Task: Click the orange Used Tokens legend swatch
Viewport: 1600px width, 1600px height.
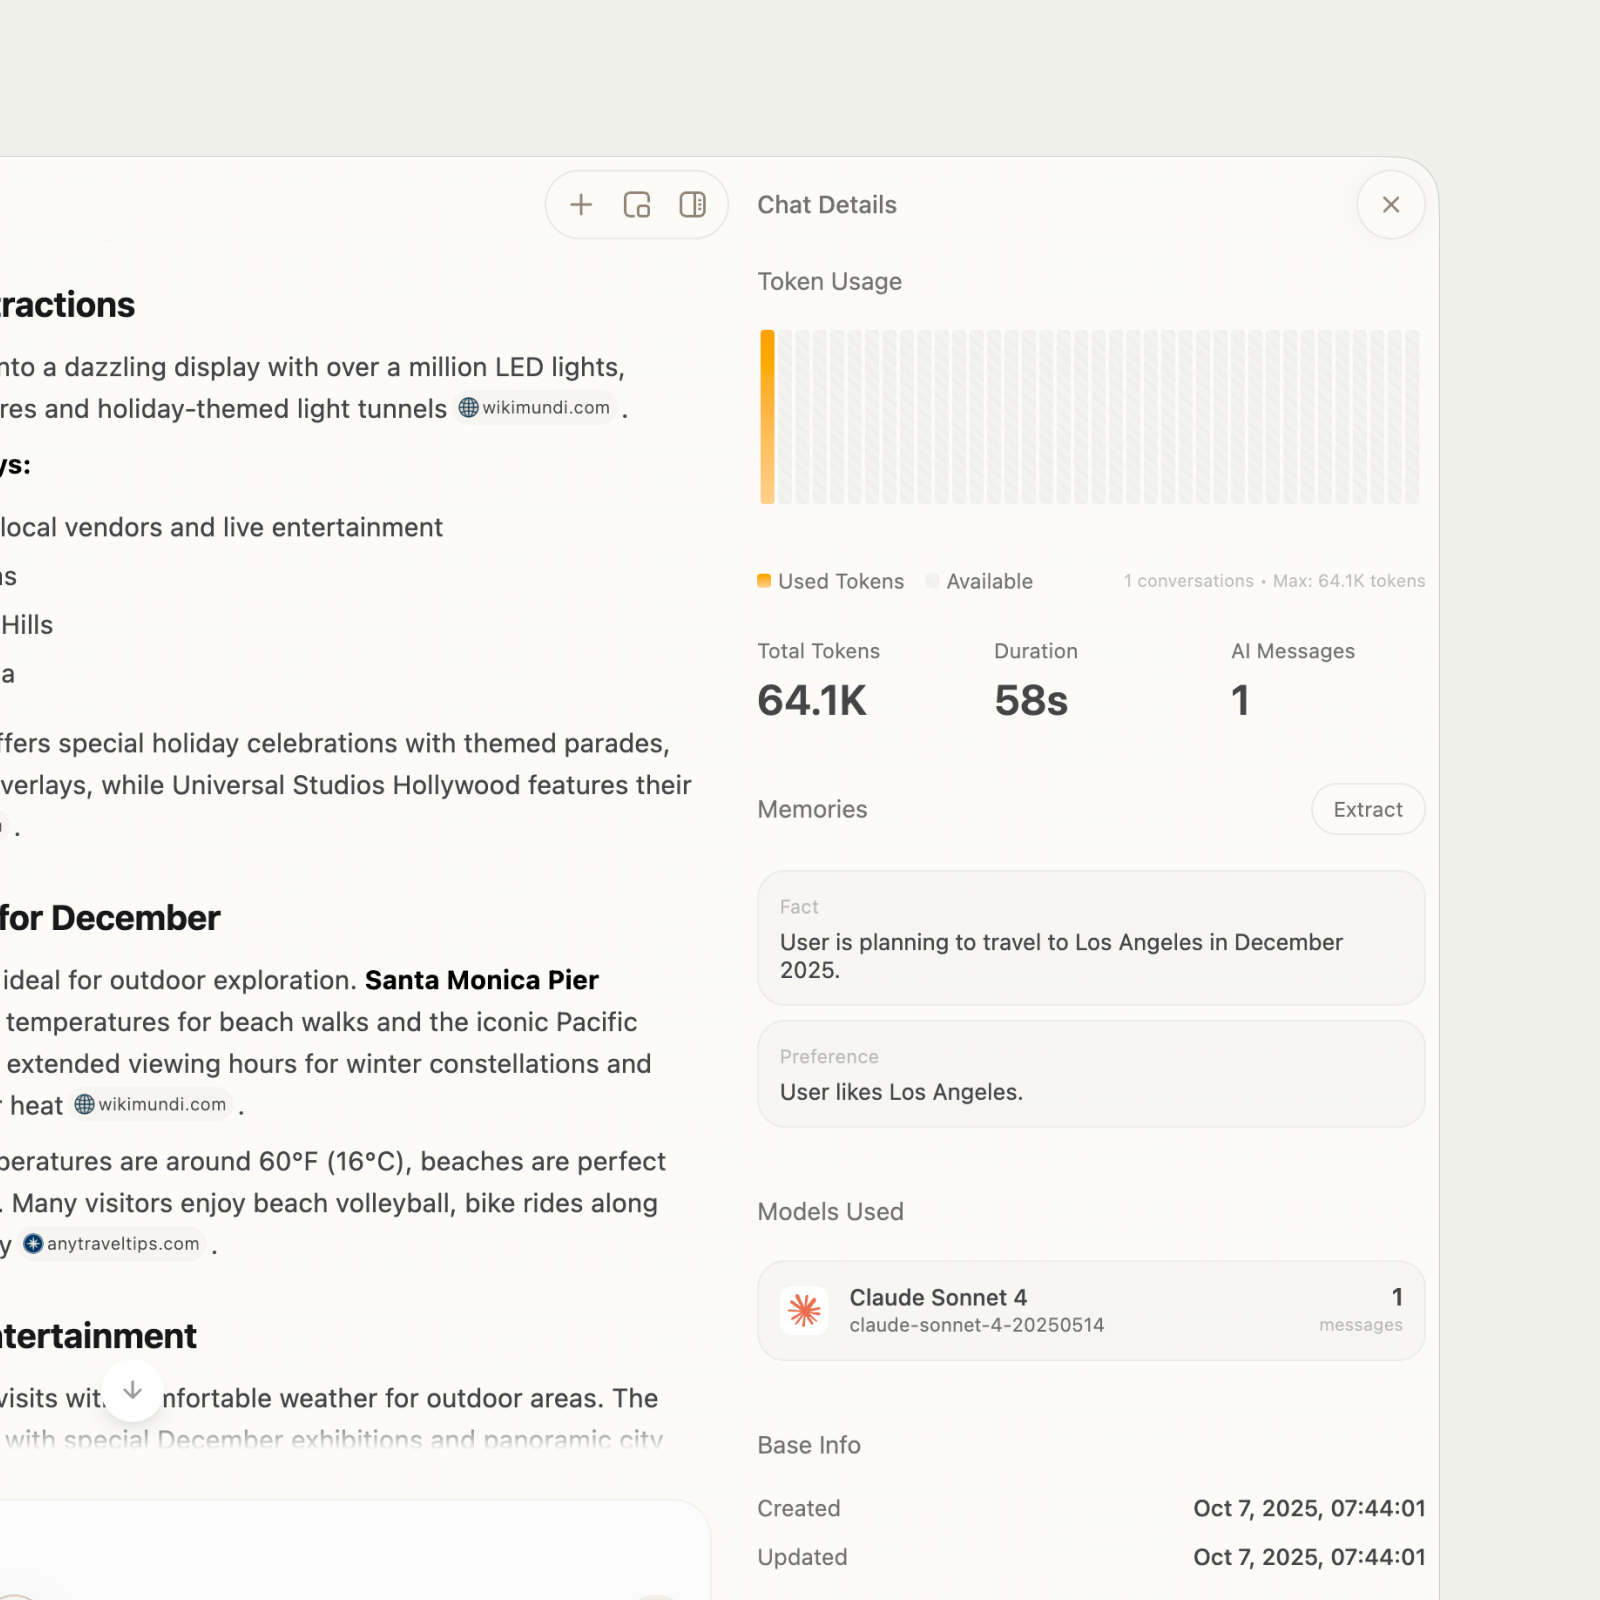Action: tap(764, 581)
